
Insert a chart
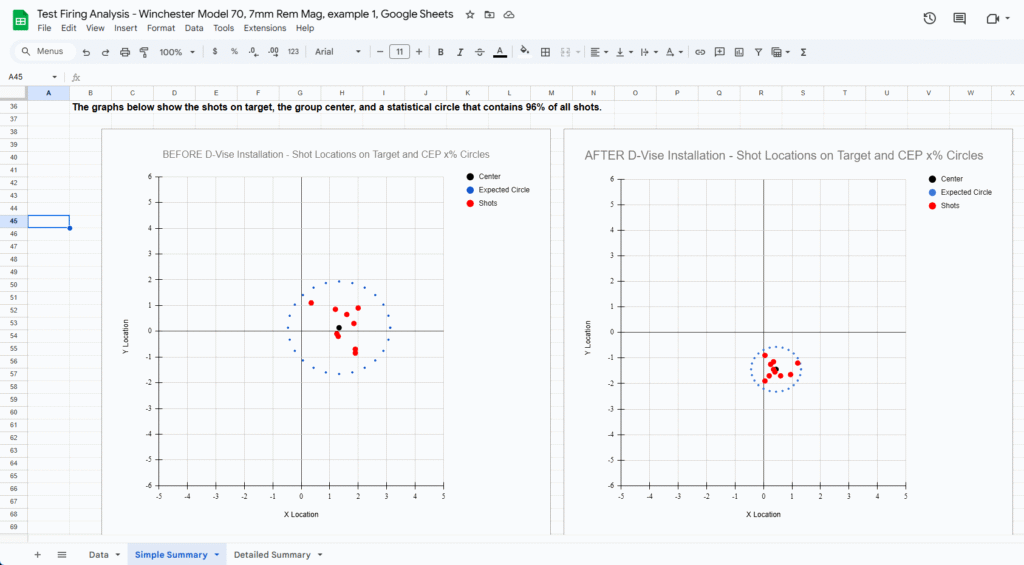pos(739,52)
